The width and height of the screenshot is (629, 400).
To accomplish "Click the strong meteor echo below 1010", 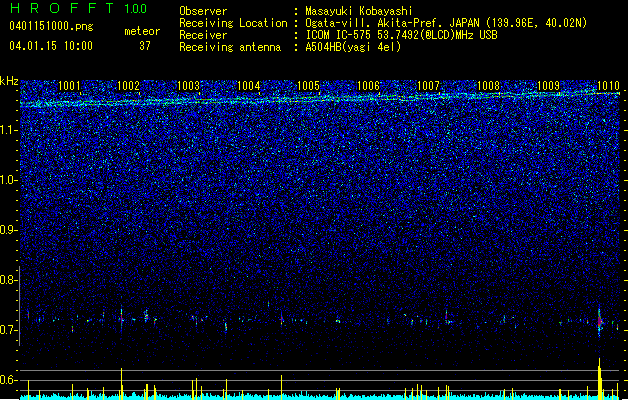I will pos(600,322).
